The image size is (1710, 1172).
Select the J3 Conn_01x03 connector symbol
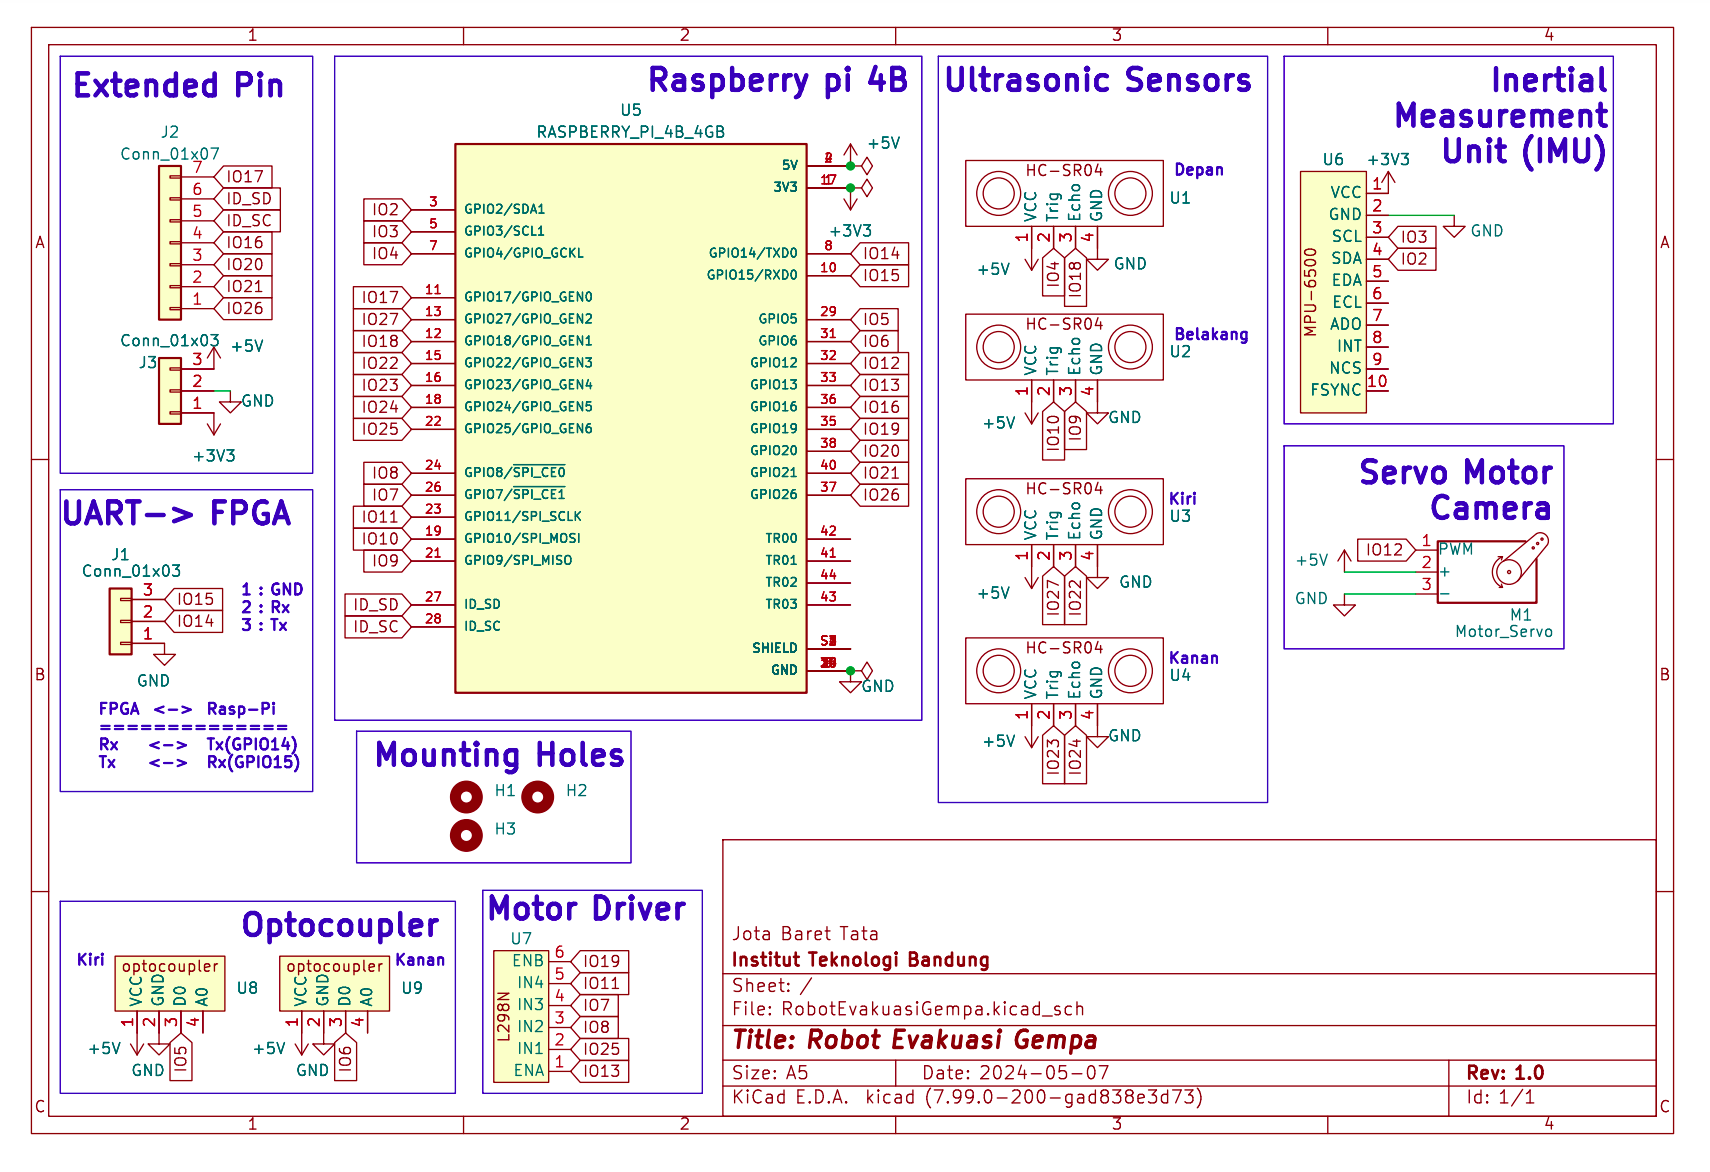click(170, 391)
